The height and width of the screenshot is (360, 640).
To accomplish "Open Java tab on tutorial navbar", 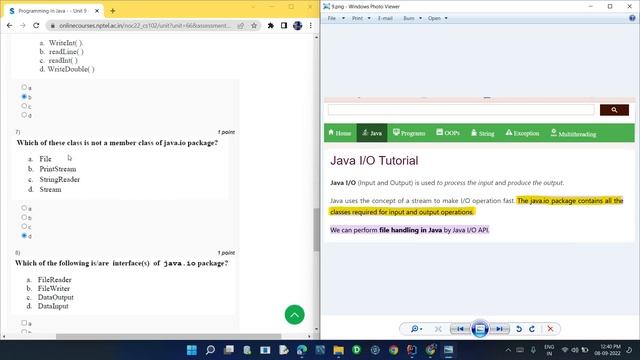I will 372,133.
